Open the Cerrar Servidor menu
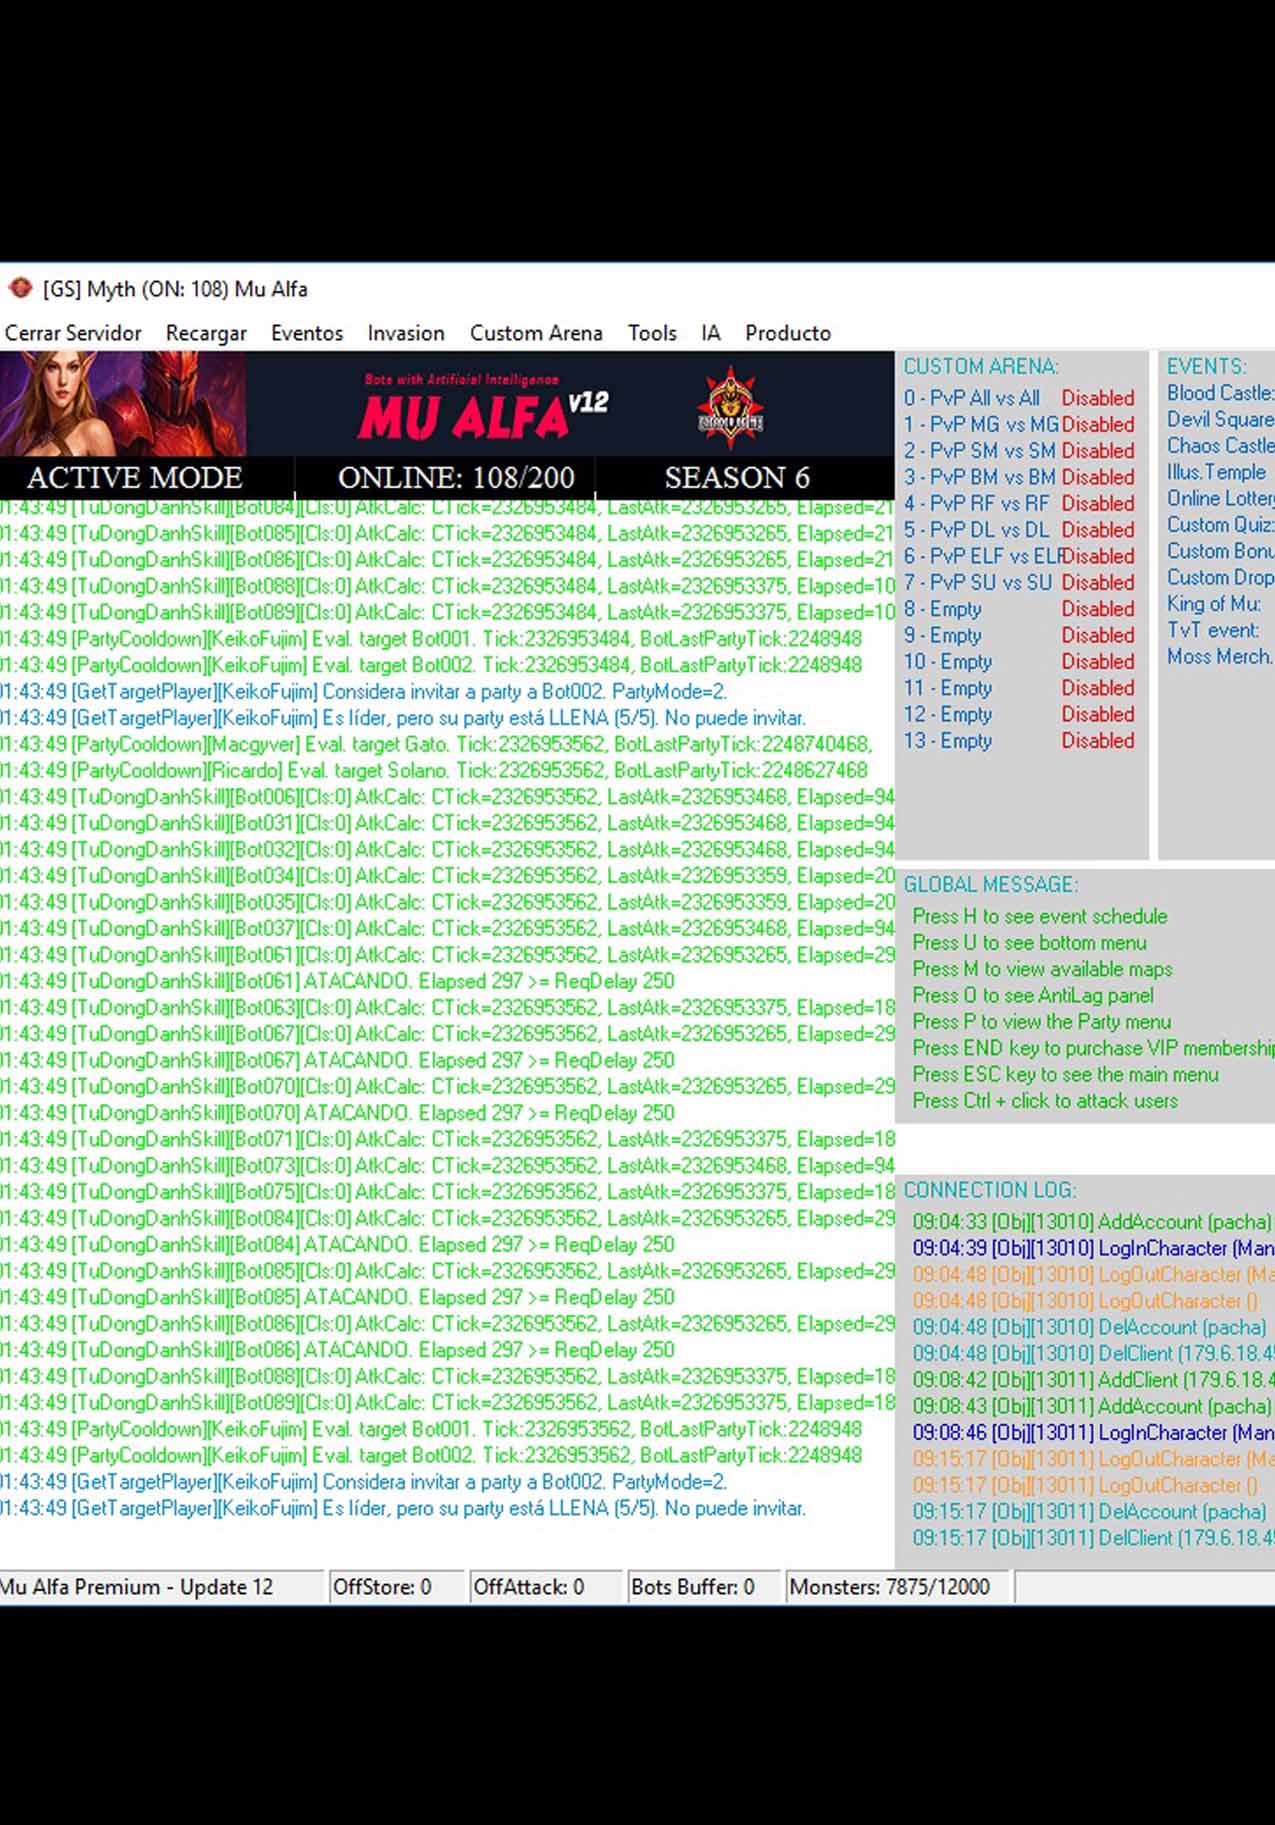Image resolution: width=1275 pixels, height=1825 pixels. pyautogui.click(x=73, y=333)
